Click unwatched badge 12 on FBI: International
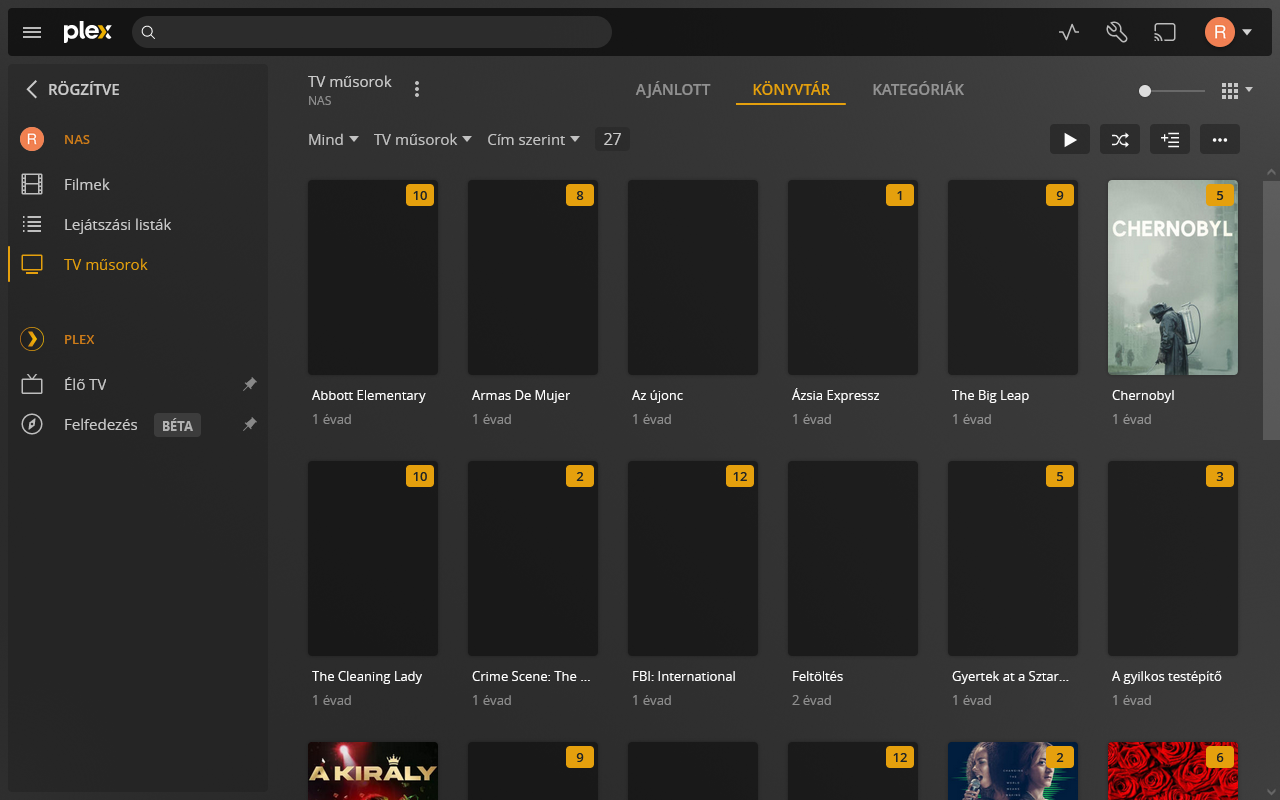This screenshot has width=1280, height=800. pos(740,476)
